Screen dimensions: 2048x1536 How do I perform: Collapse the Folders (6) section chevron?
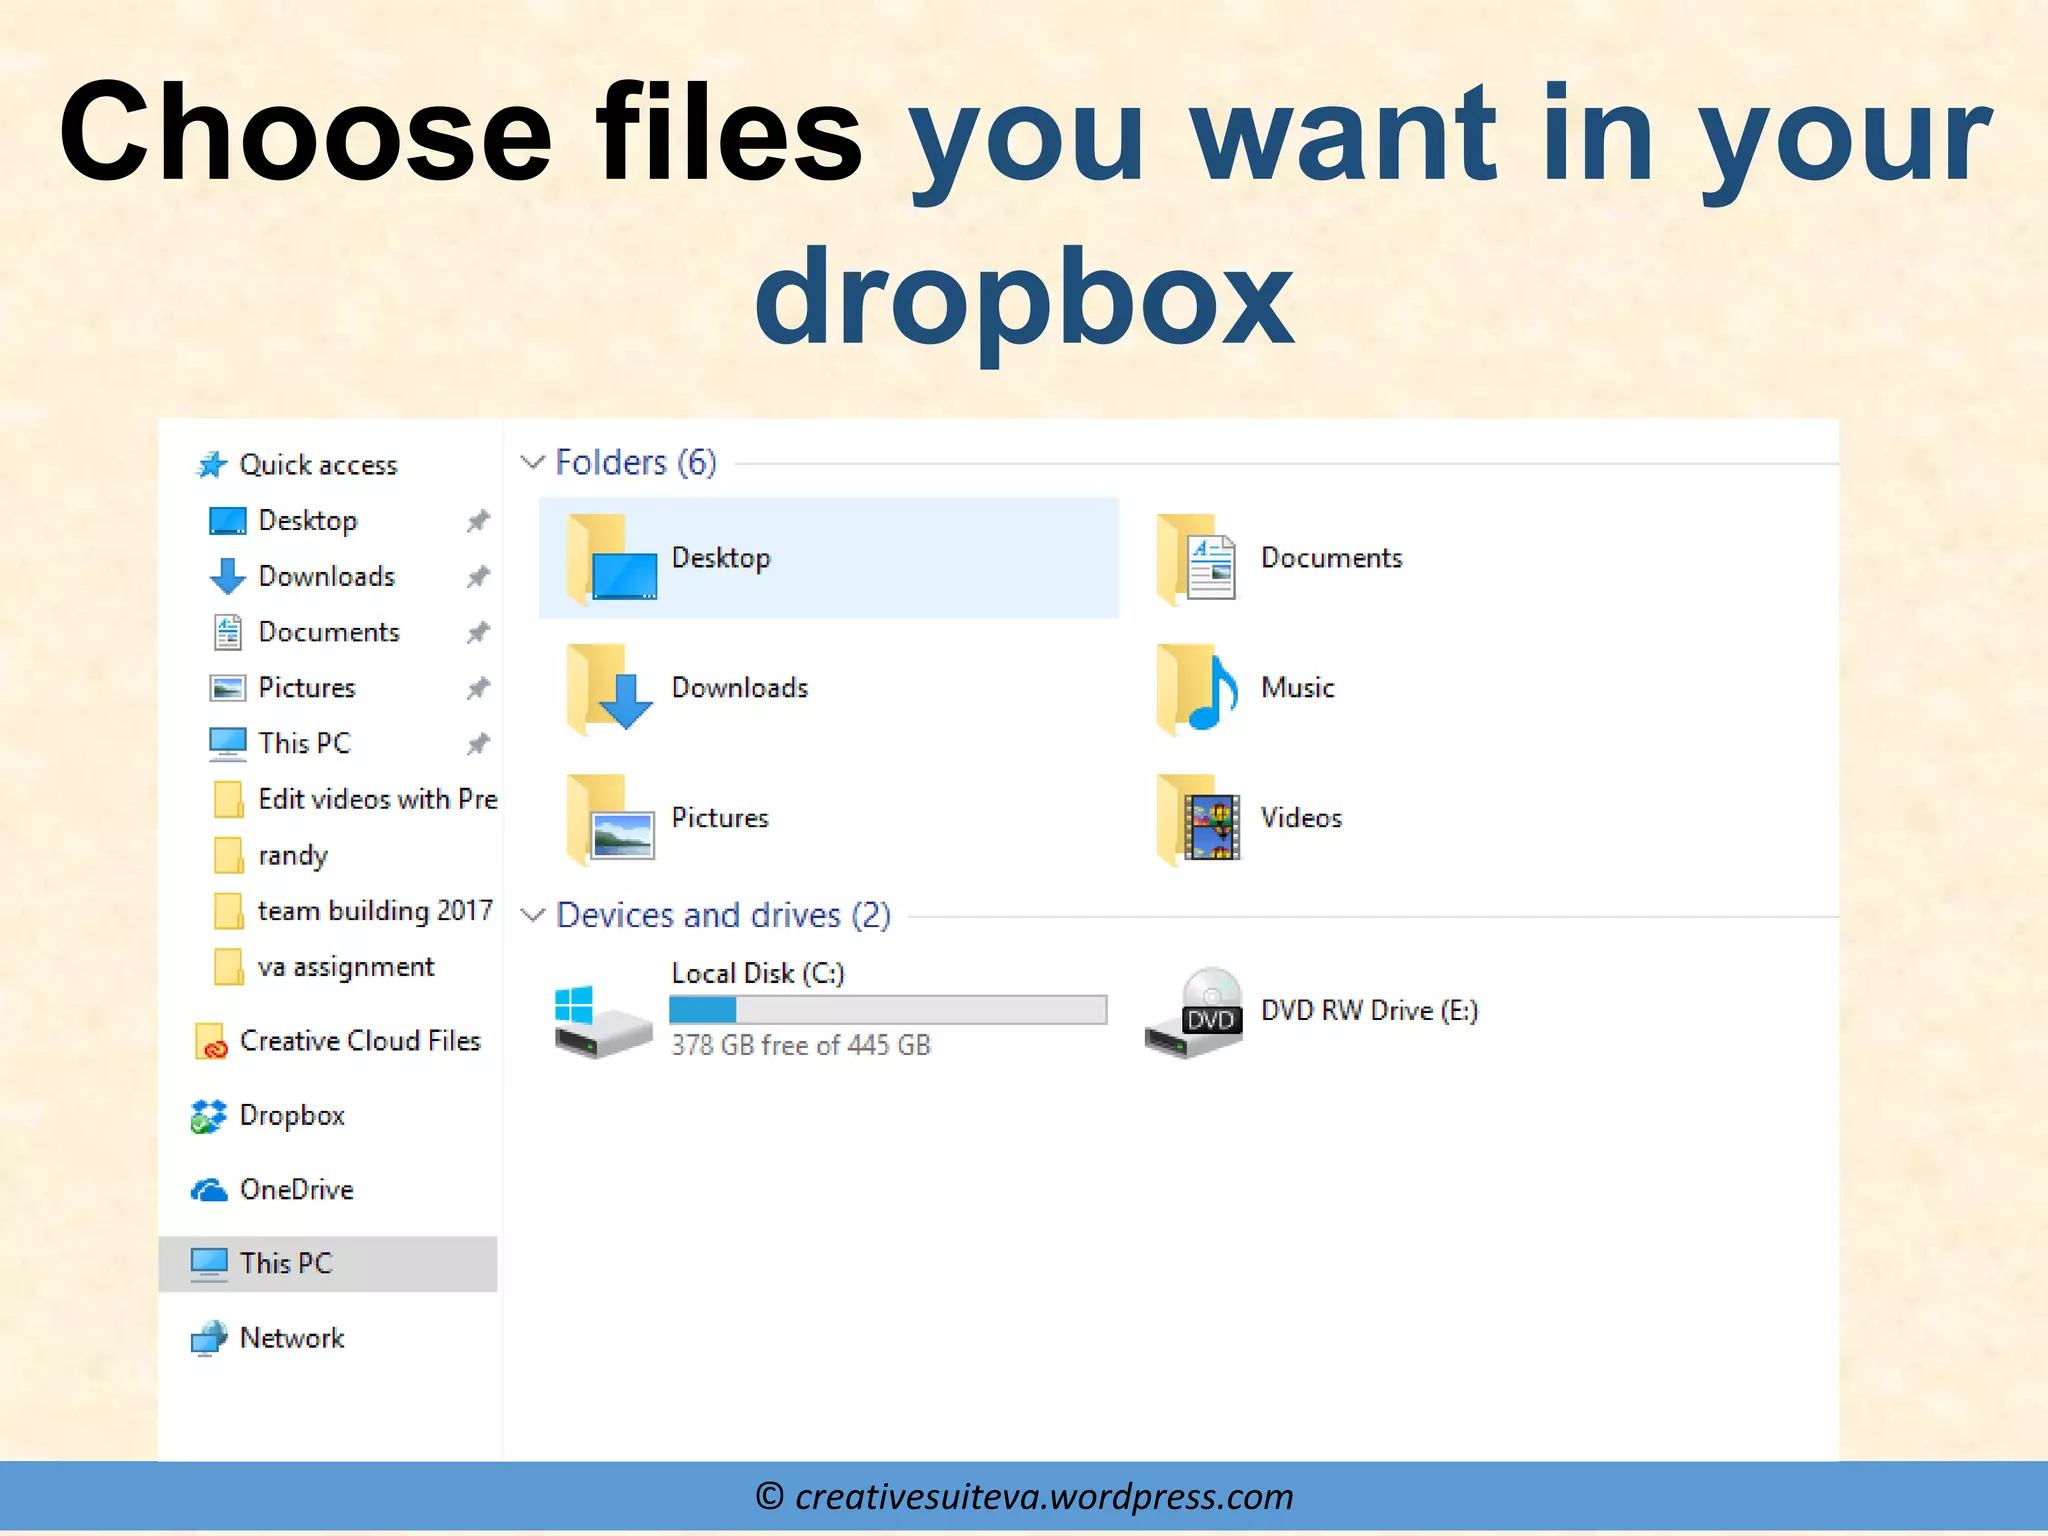pyautogui.click(x=532, y=462)
